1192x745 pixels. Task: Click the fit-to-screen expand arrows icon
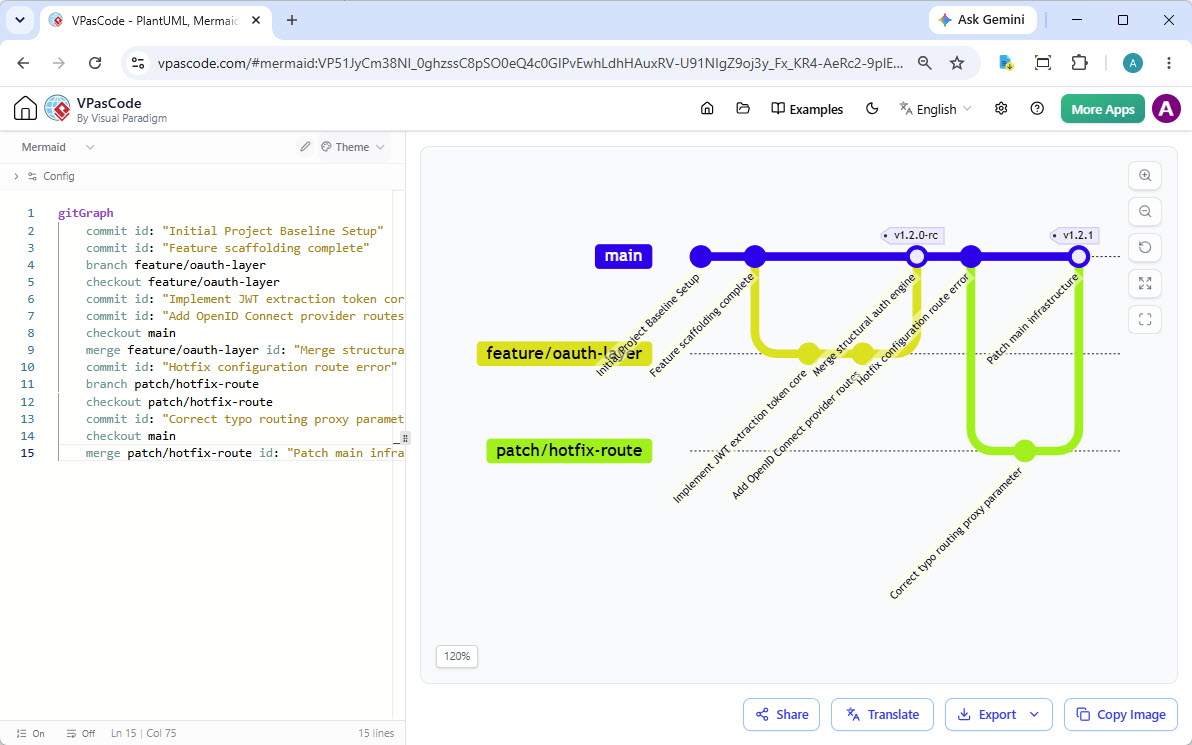[x=1145, y=284]
